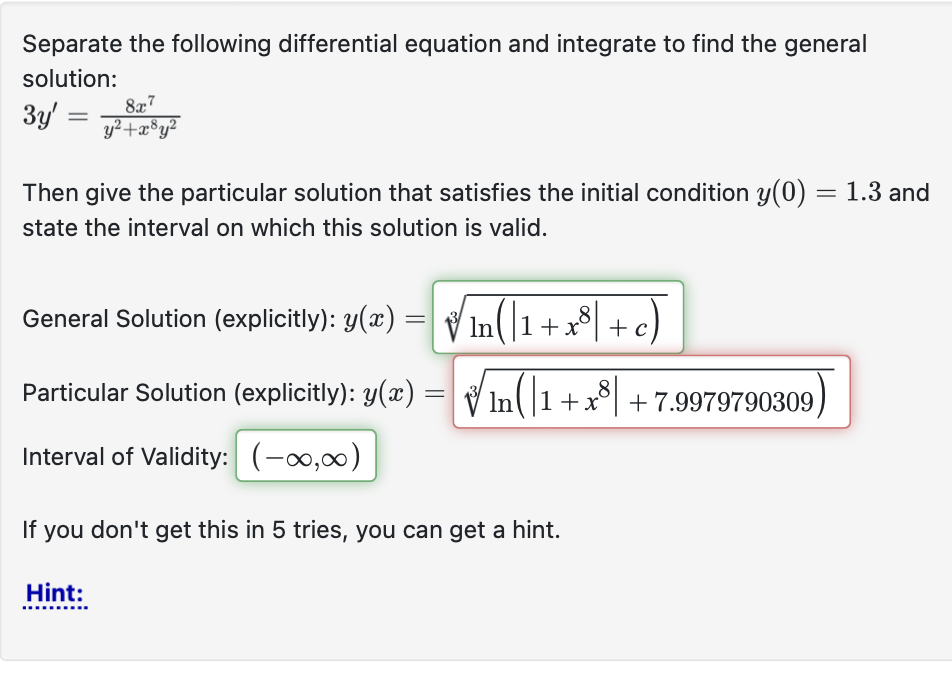Click the green border of the general solution
The height and width of the screenshot is (680, 952).
coord(556,285)
